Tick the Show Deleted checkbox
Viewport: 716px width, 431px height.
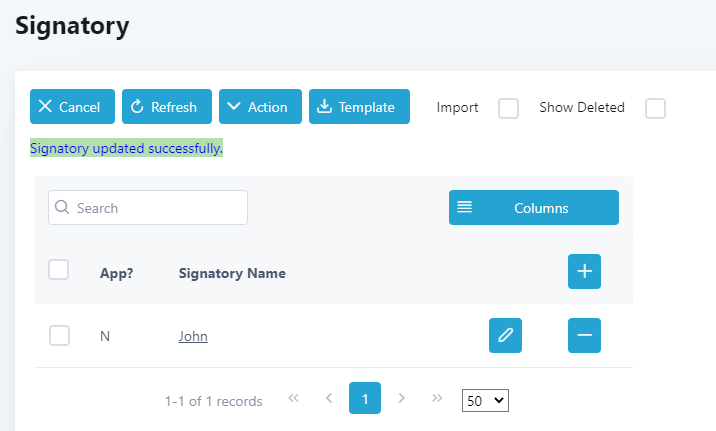pos(655,108)
